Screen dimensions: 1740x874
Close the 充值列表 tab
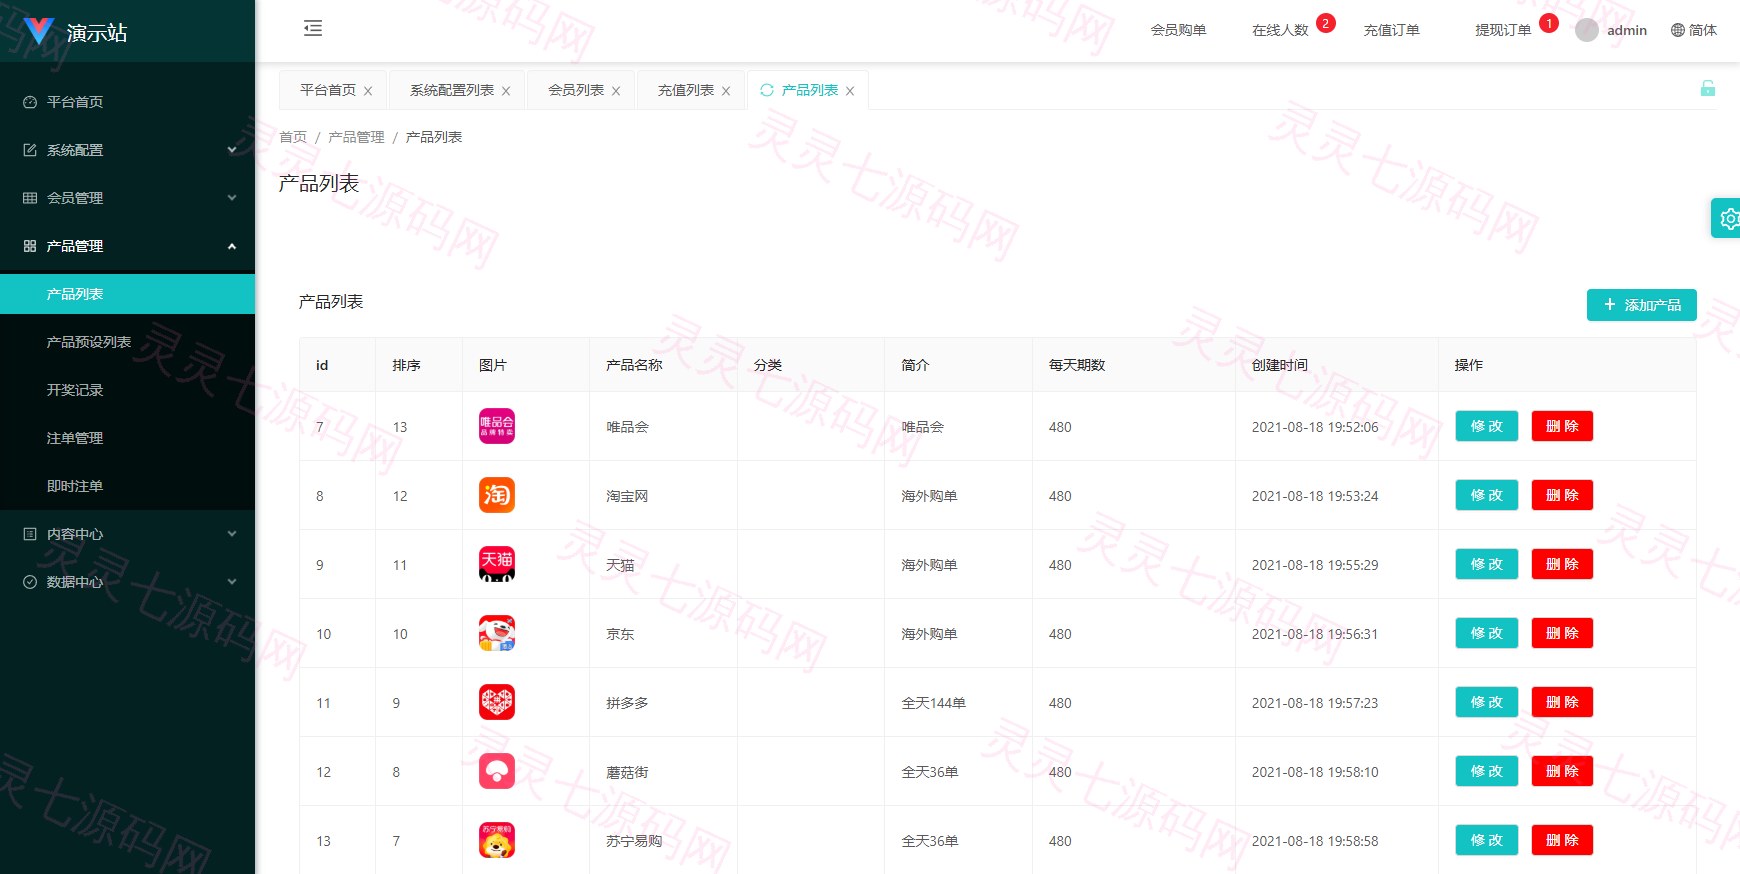coord(726,91)
